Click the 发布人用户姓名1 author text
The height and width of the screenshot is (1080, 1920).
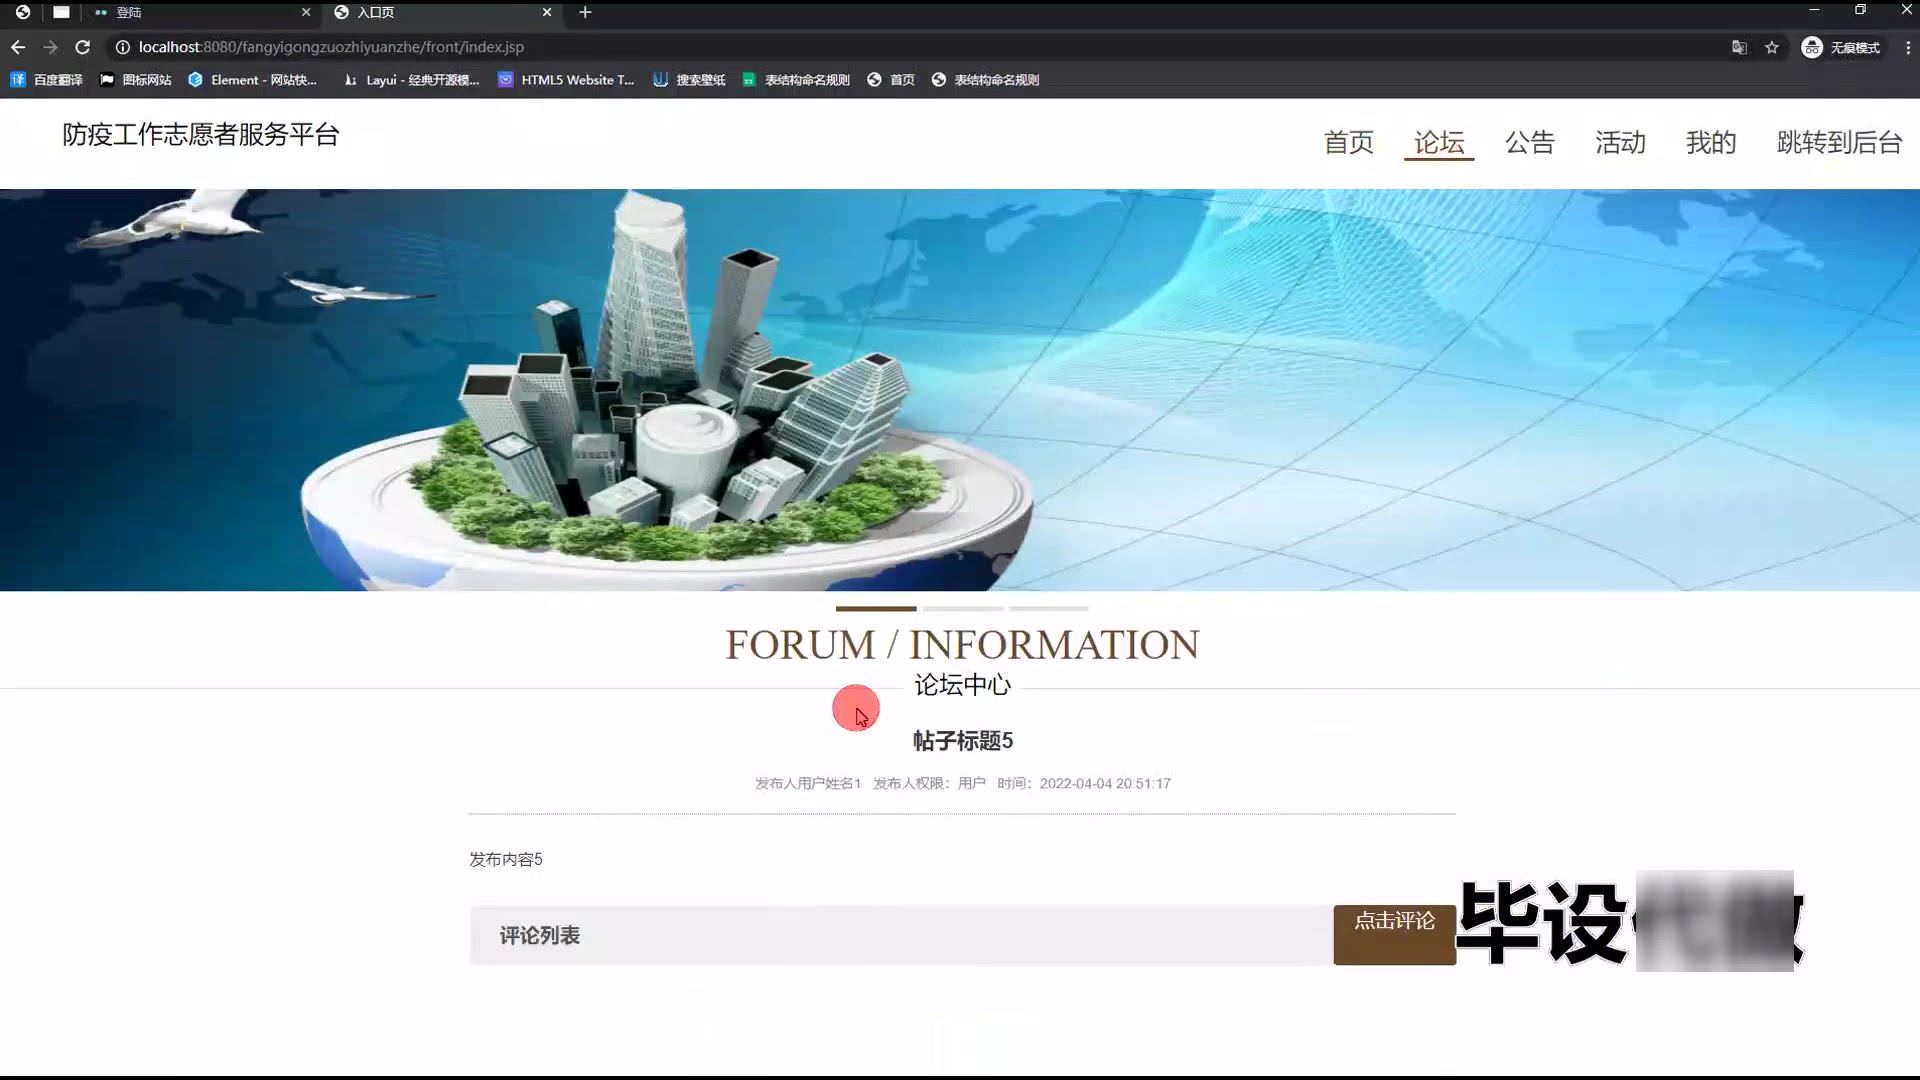click(808, 783)
